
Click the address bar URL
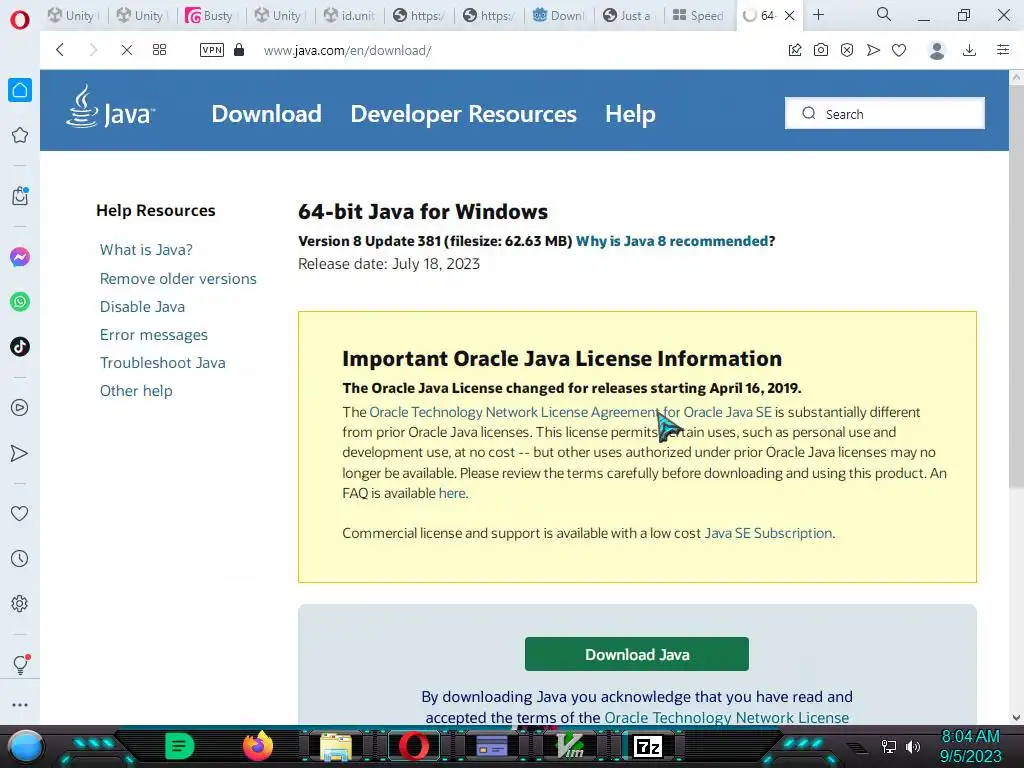(x=347, y=50)
